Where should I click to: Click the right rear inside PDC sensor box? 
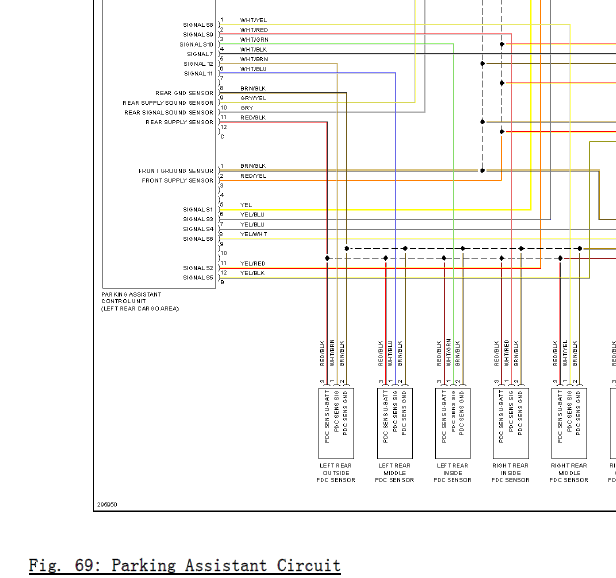pos(511,423)
